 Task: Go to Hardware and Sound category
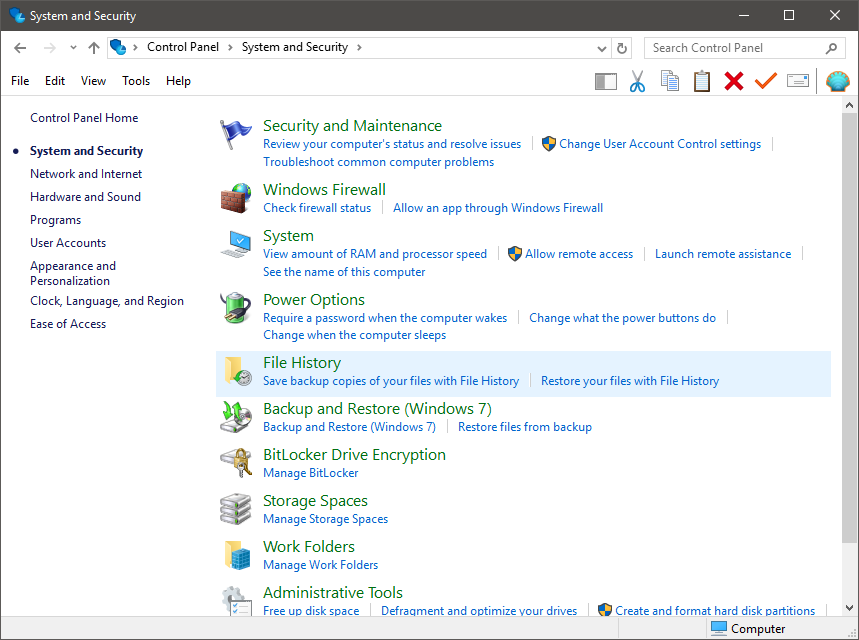[x=85, y=197]
